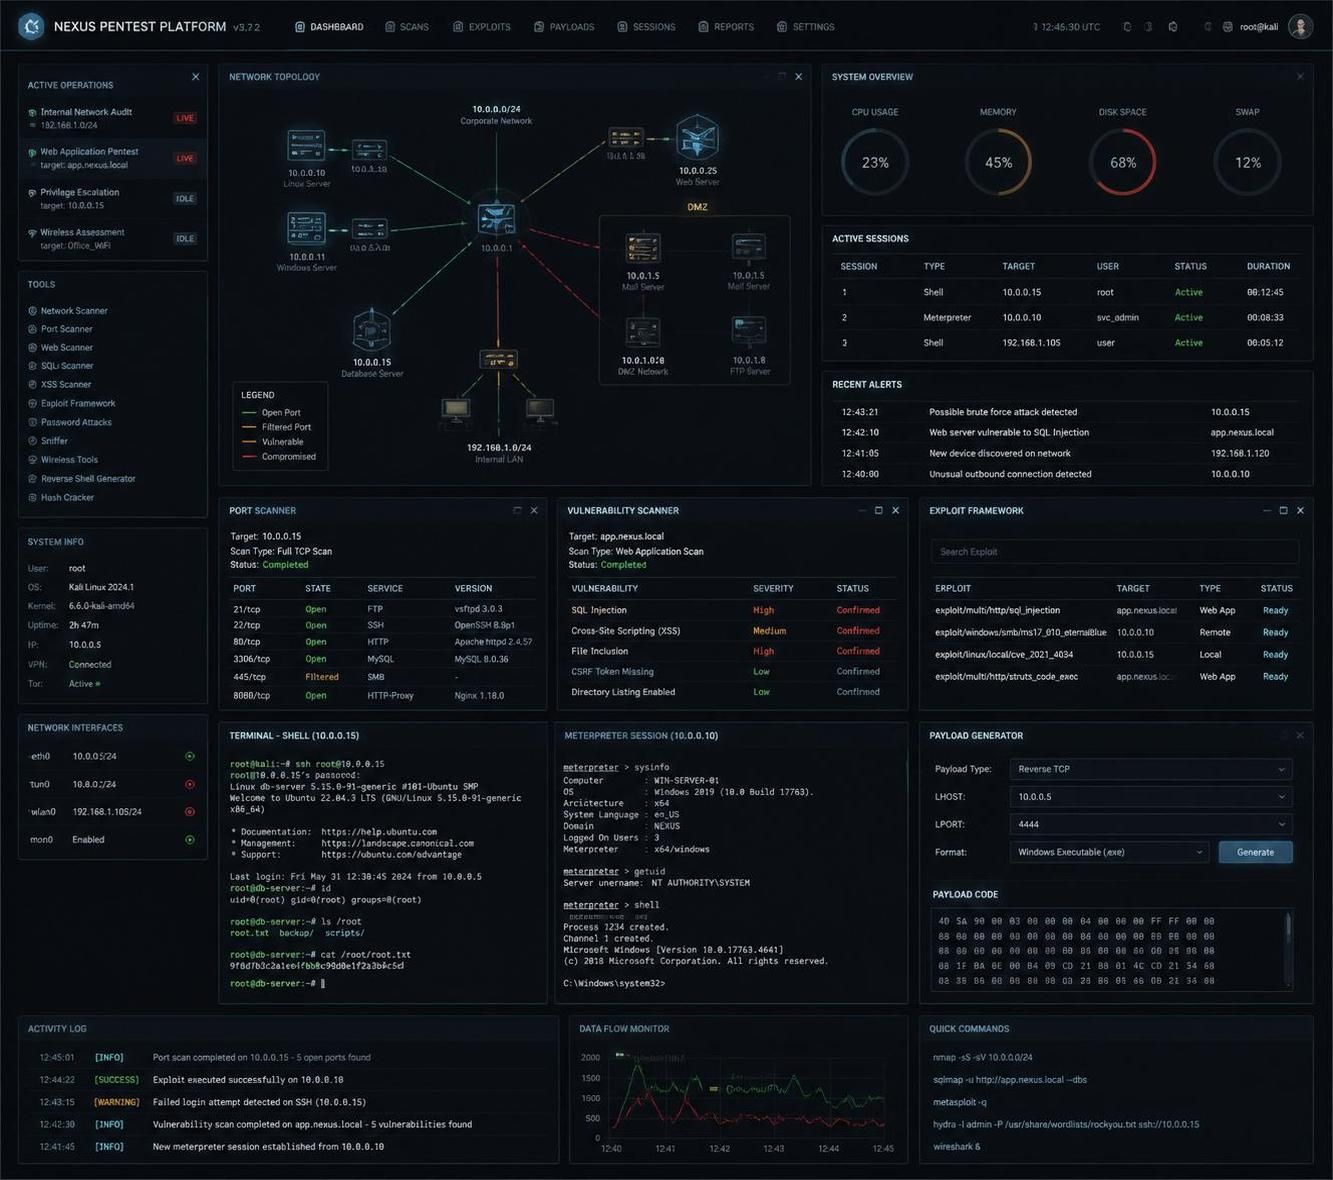Click the LIVE badge for Web Application Pentest
This screenshot has height=1180, width=1333.
coord(185,158)
